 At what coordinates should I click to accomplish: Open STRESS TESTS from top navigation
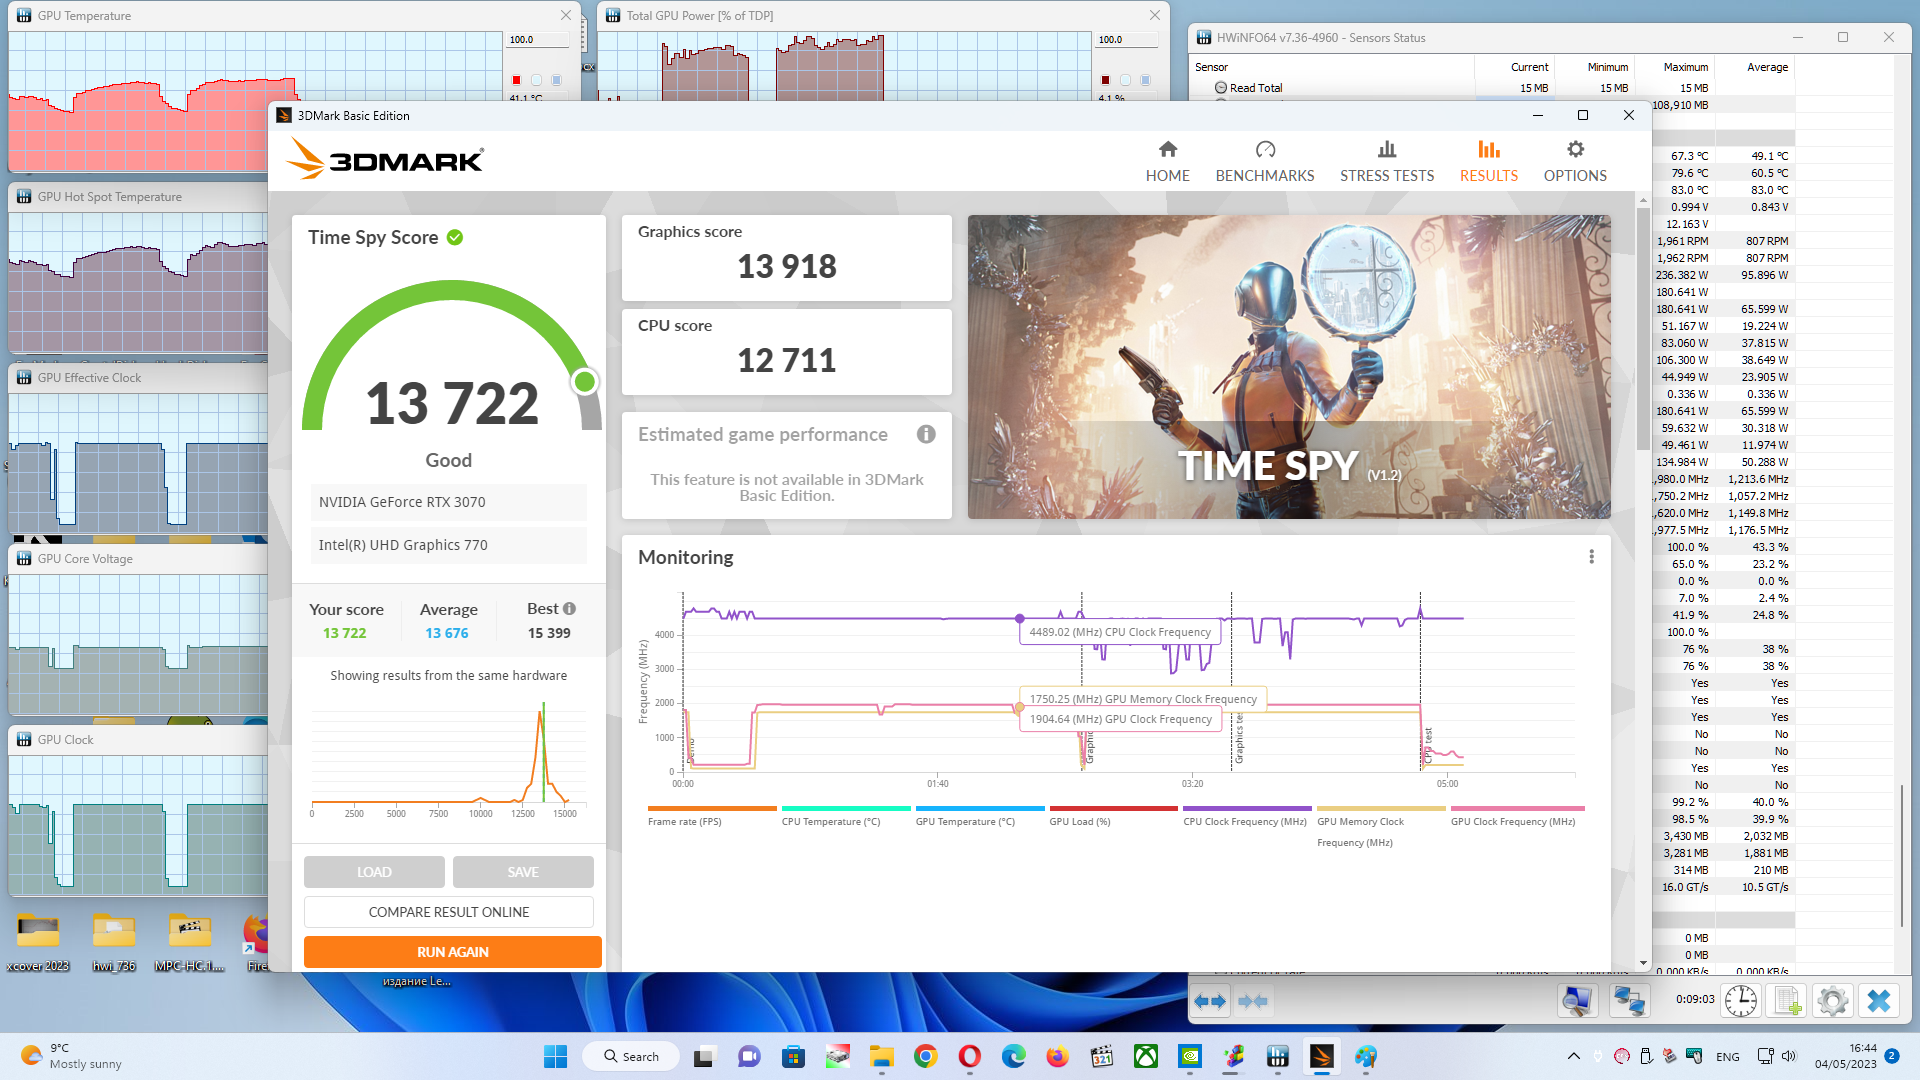[x=1386, y=161]
